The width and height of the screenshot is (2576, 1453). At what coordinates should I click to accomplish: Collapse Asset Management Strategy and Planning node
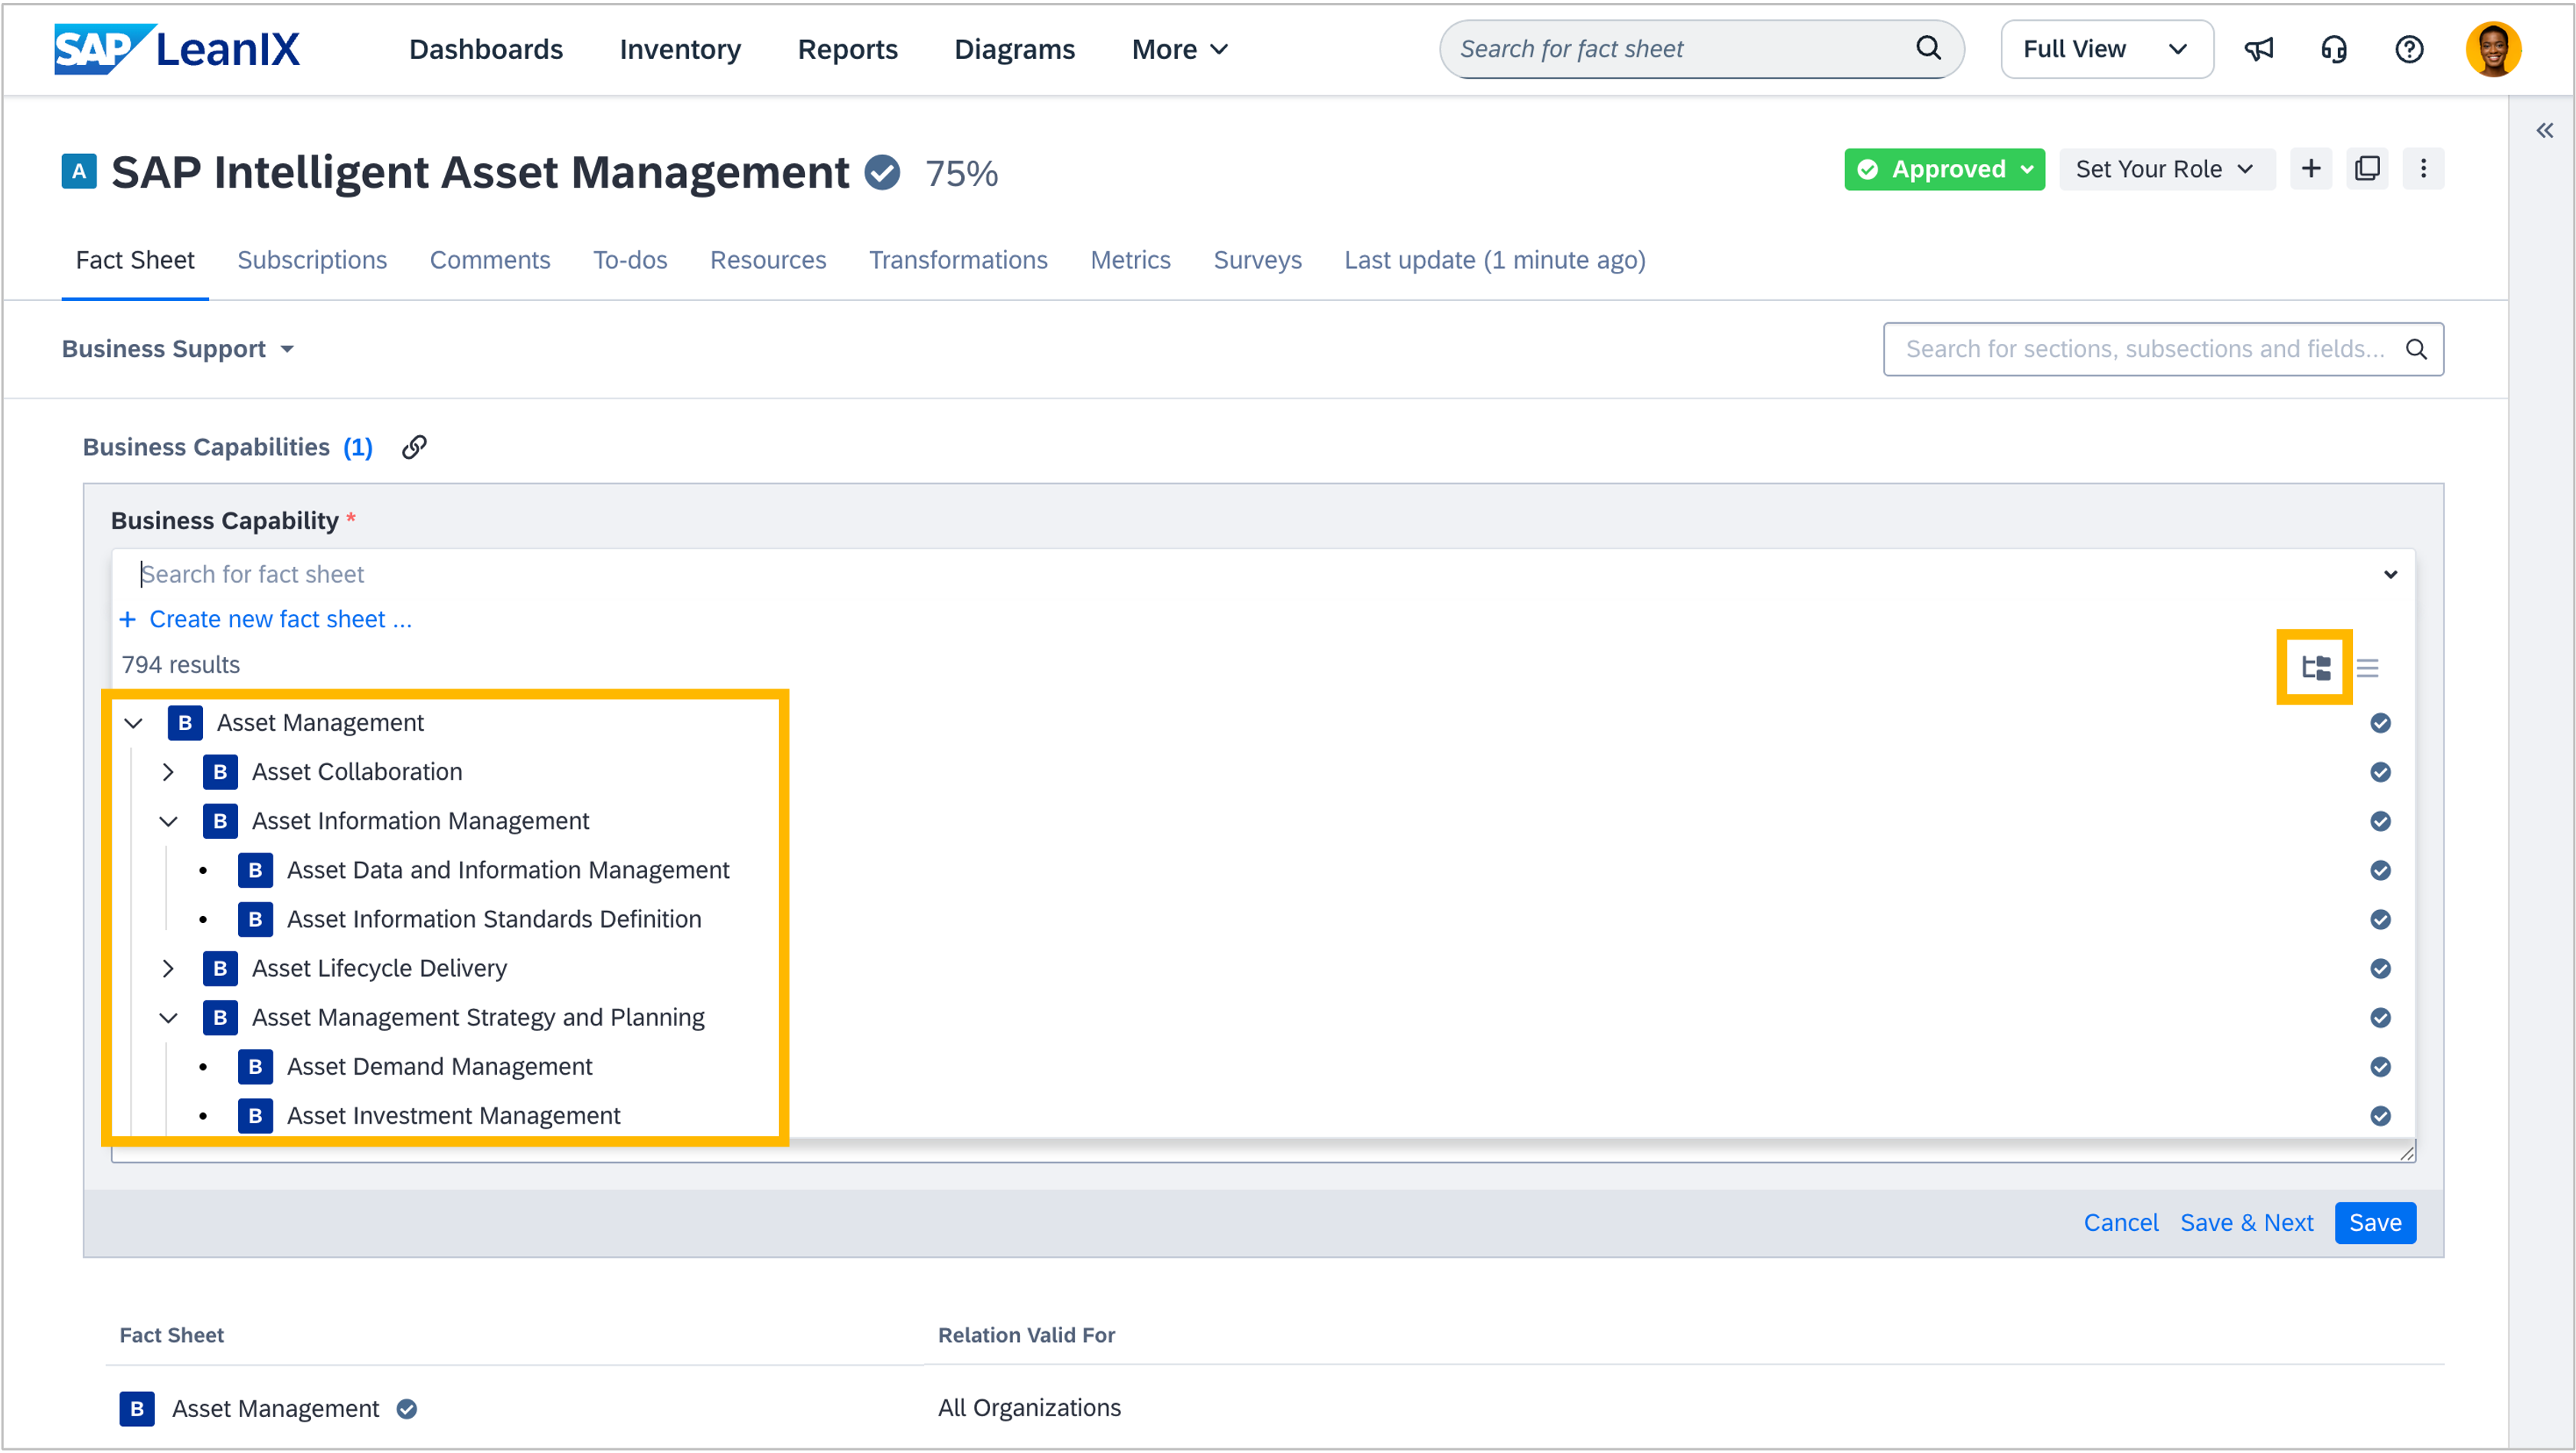pos(168,1018)
